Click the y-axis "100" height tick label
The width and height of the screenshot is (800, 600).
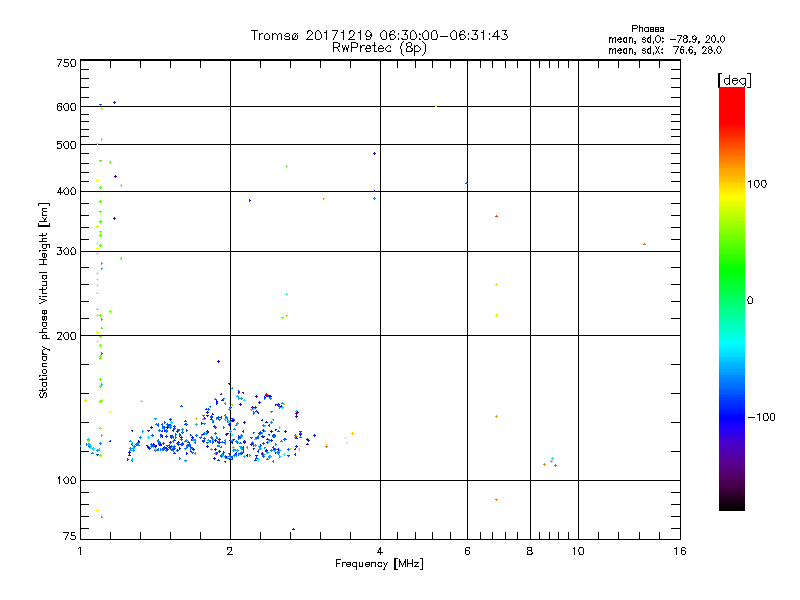tap(66, 481)
